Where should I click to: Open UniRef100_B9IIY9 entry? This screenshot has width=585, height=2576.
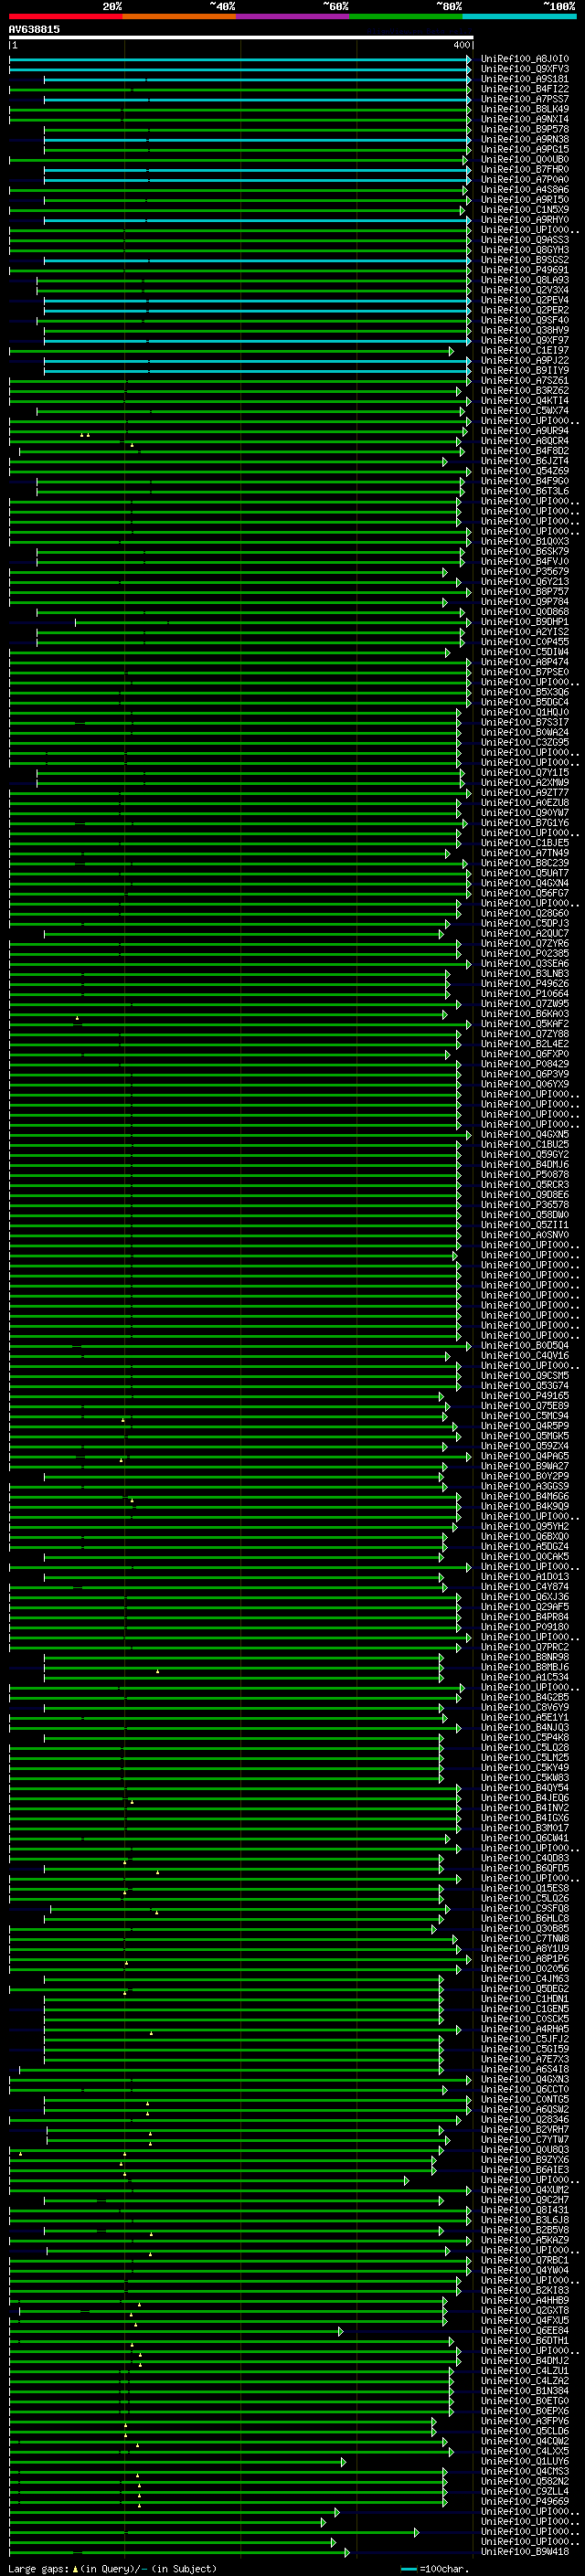tap(525, 371)
